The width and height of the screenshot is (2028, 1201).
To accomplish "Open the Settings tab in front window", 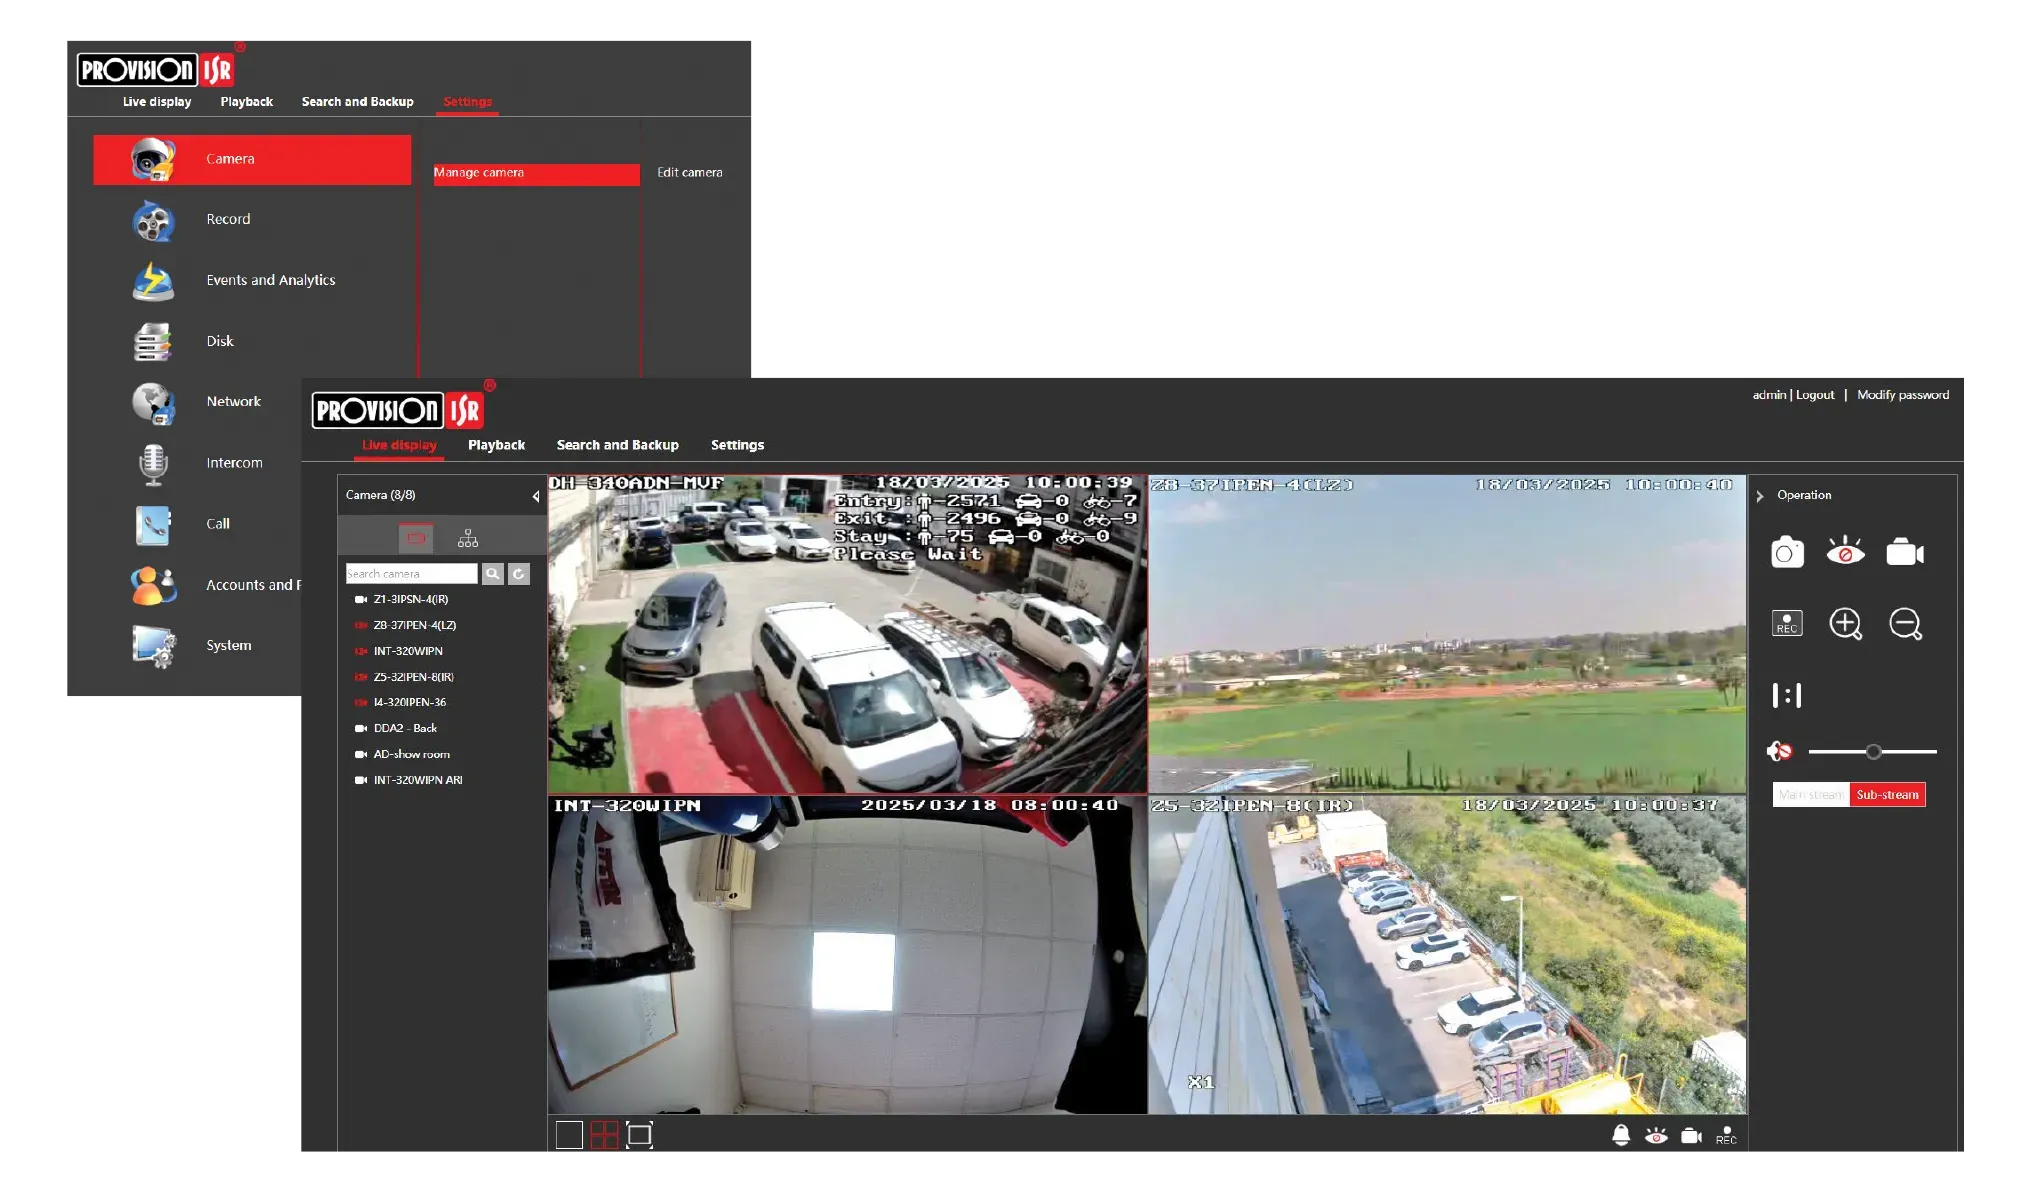I will click(x=737, y=445).
